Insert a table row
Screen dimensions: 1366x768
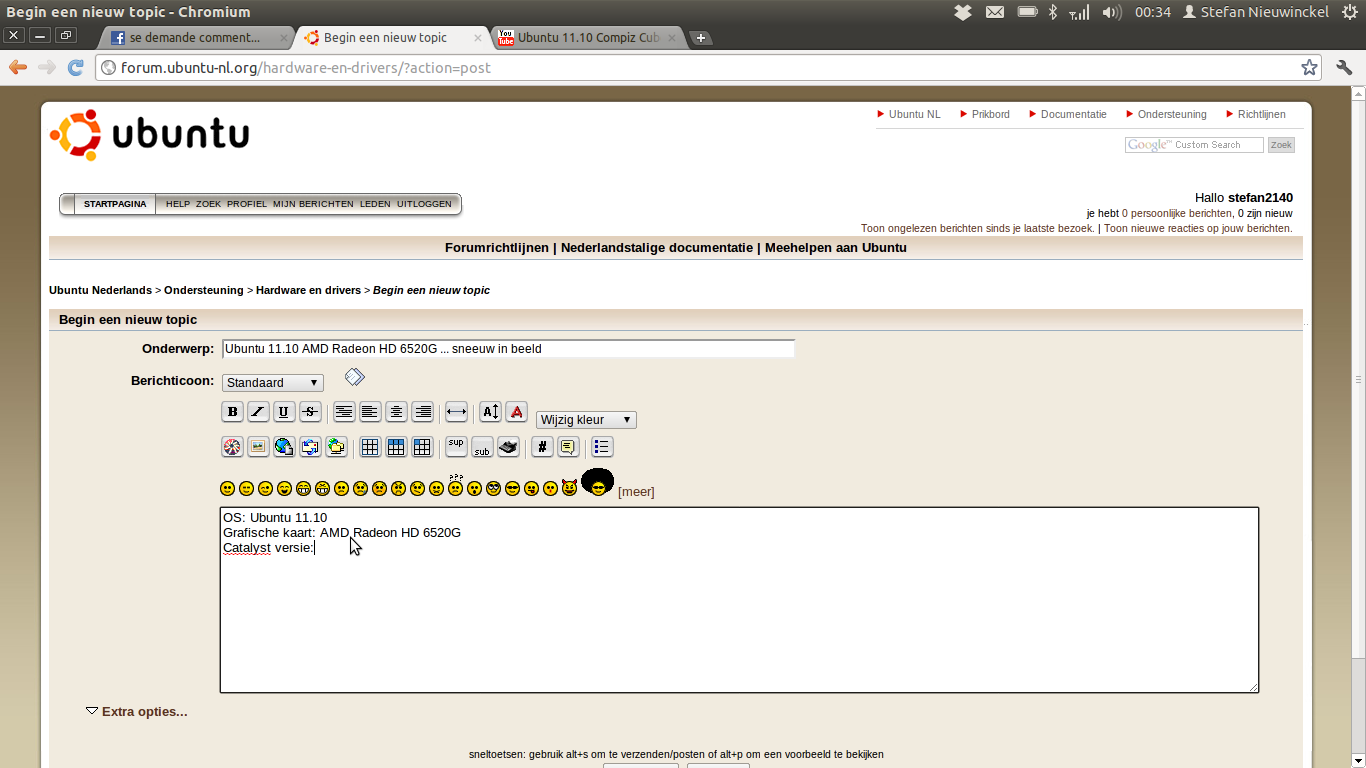[396, 447]
